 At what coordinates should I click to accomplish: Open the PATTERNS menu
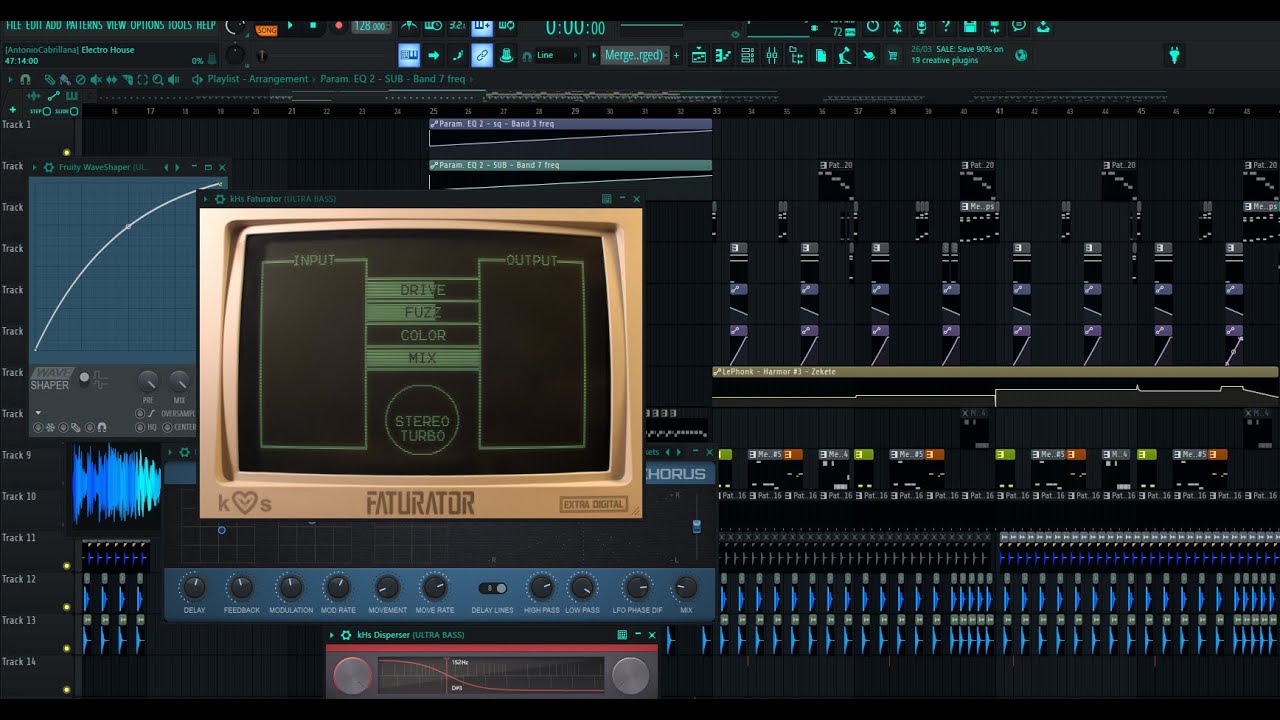[84, 25]
